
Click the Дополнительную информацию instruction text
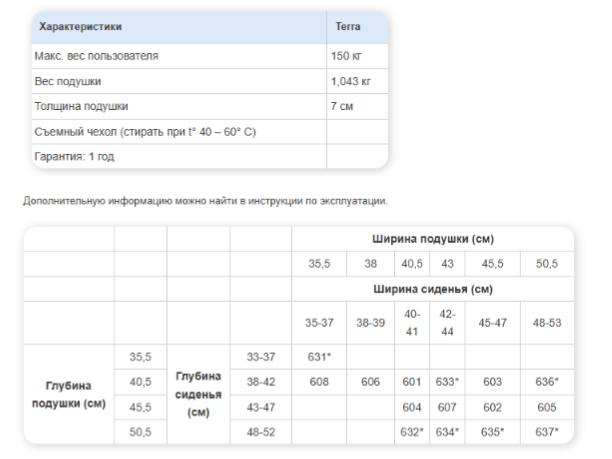205,201
